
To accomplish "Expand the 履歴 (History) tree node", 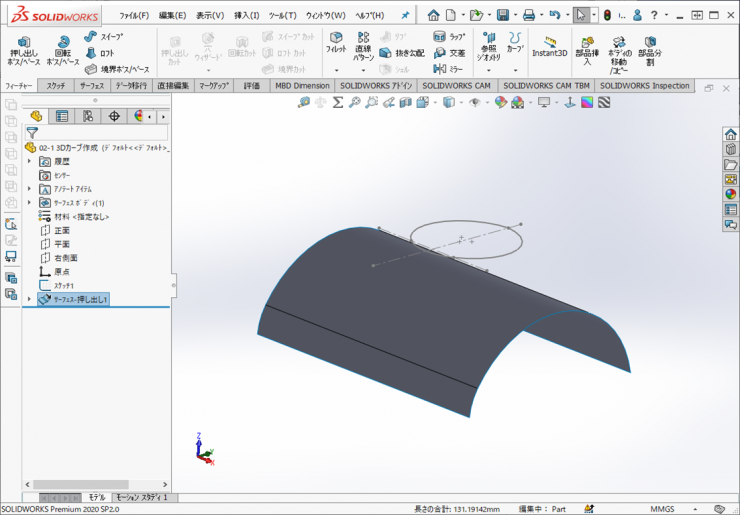I will 30,161.
